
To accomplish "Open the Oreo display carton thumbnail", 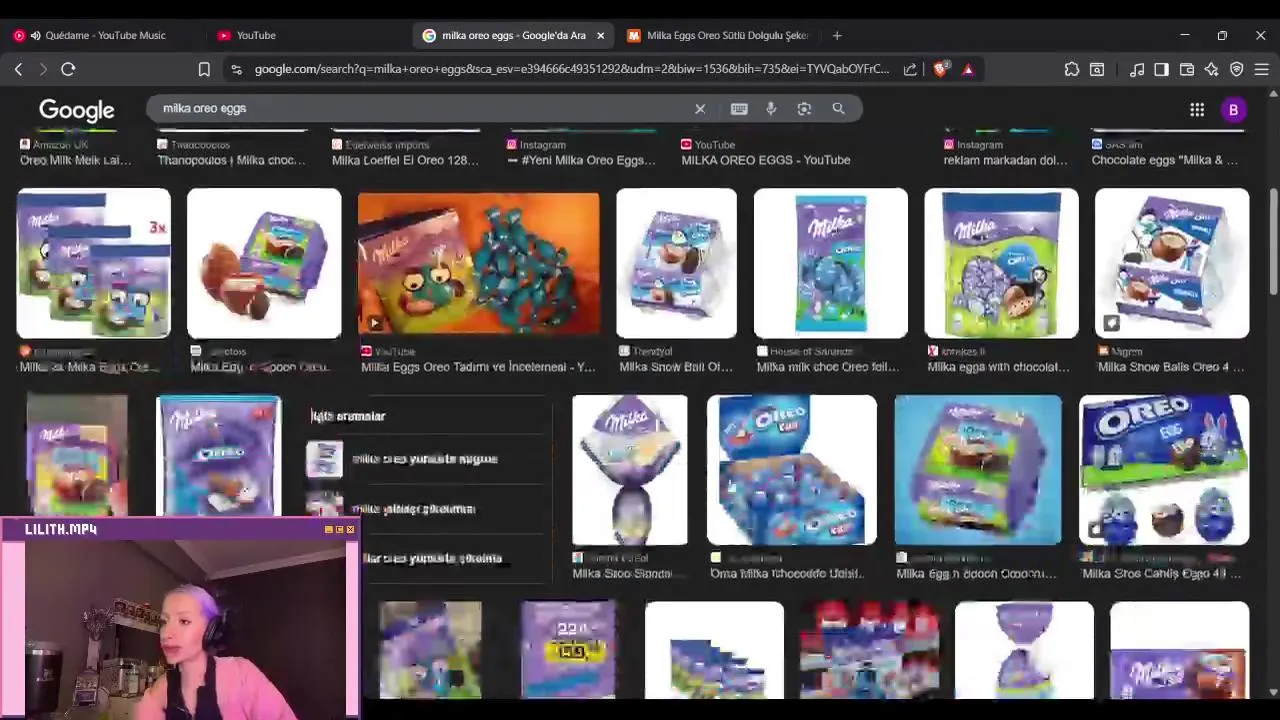I will 791,470.
